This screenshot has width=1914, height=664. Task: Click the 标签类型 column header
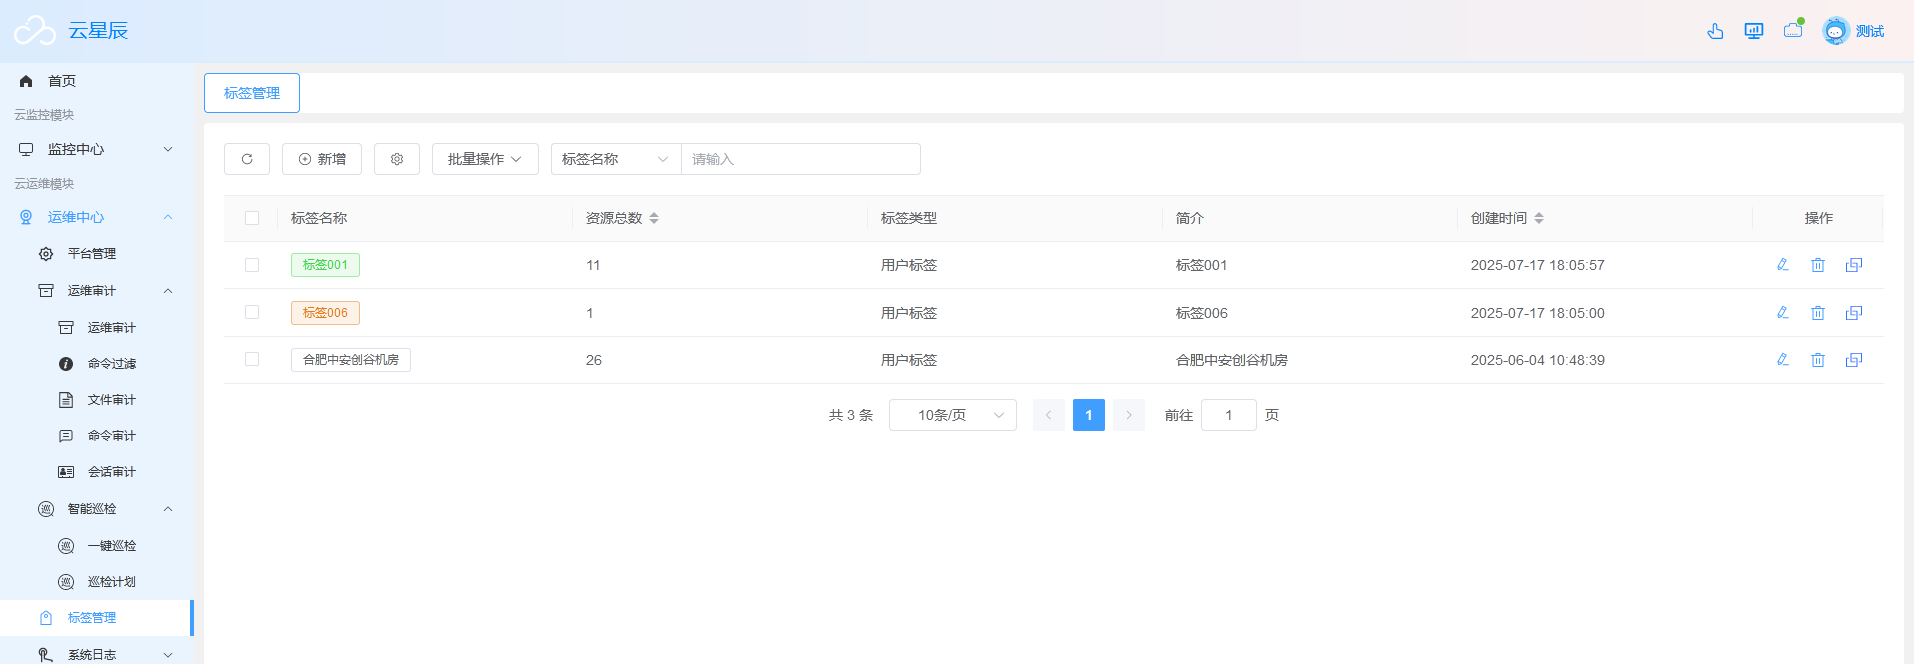click(909, 218)
